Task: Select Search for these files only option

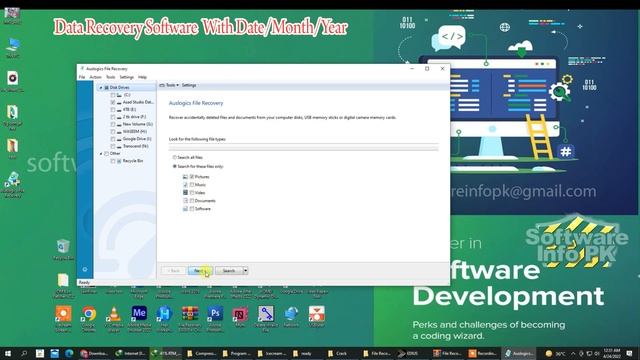Action: click(175, 167)
